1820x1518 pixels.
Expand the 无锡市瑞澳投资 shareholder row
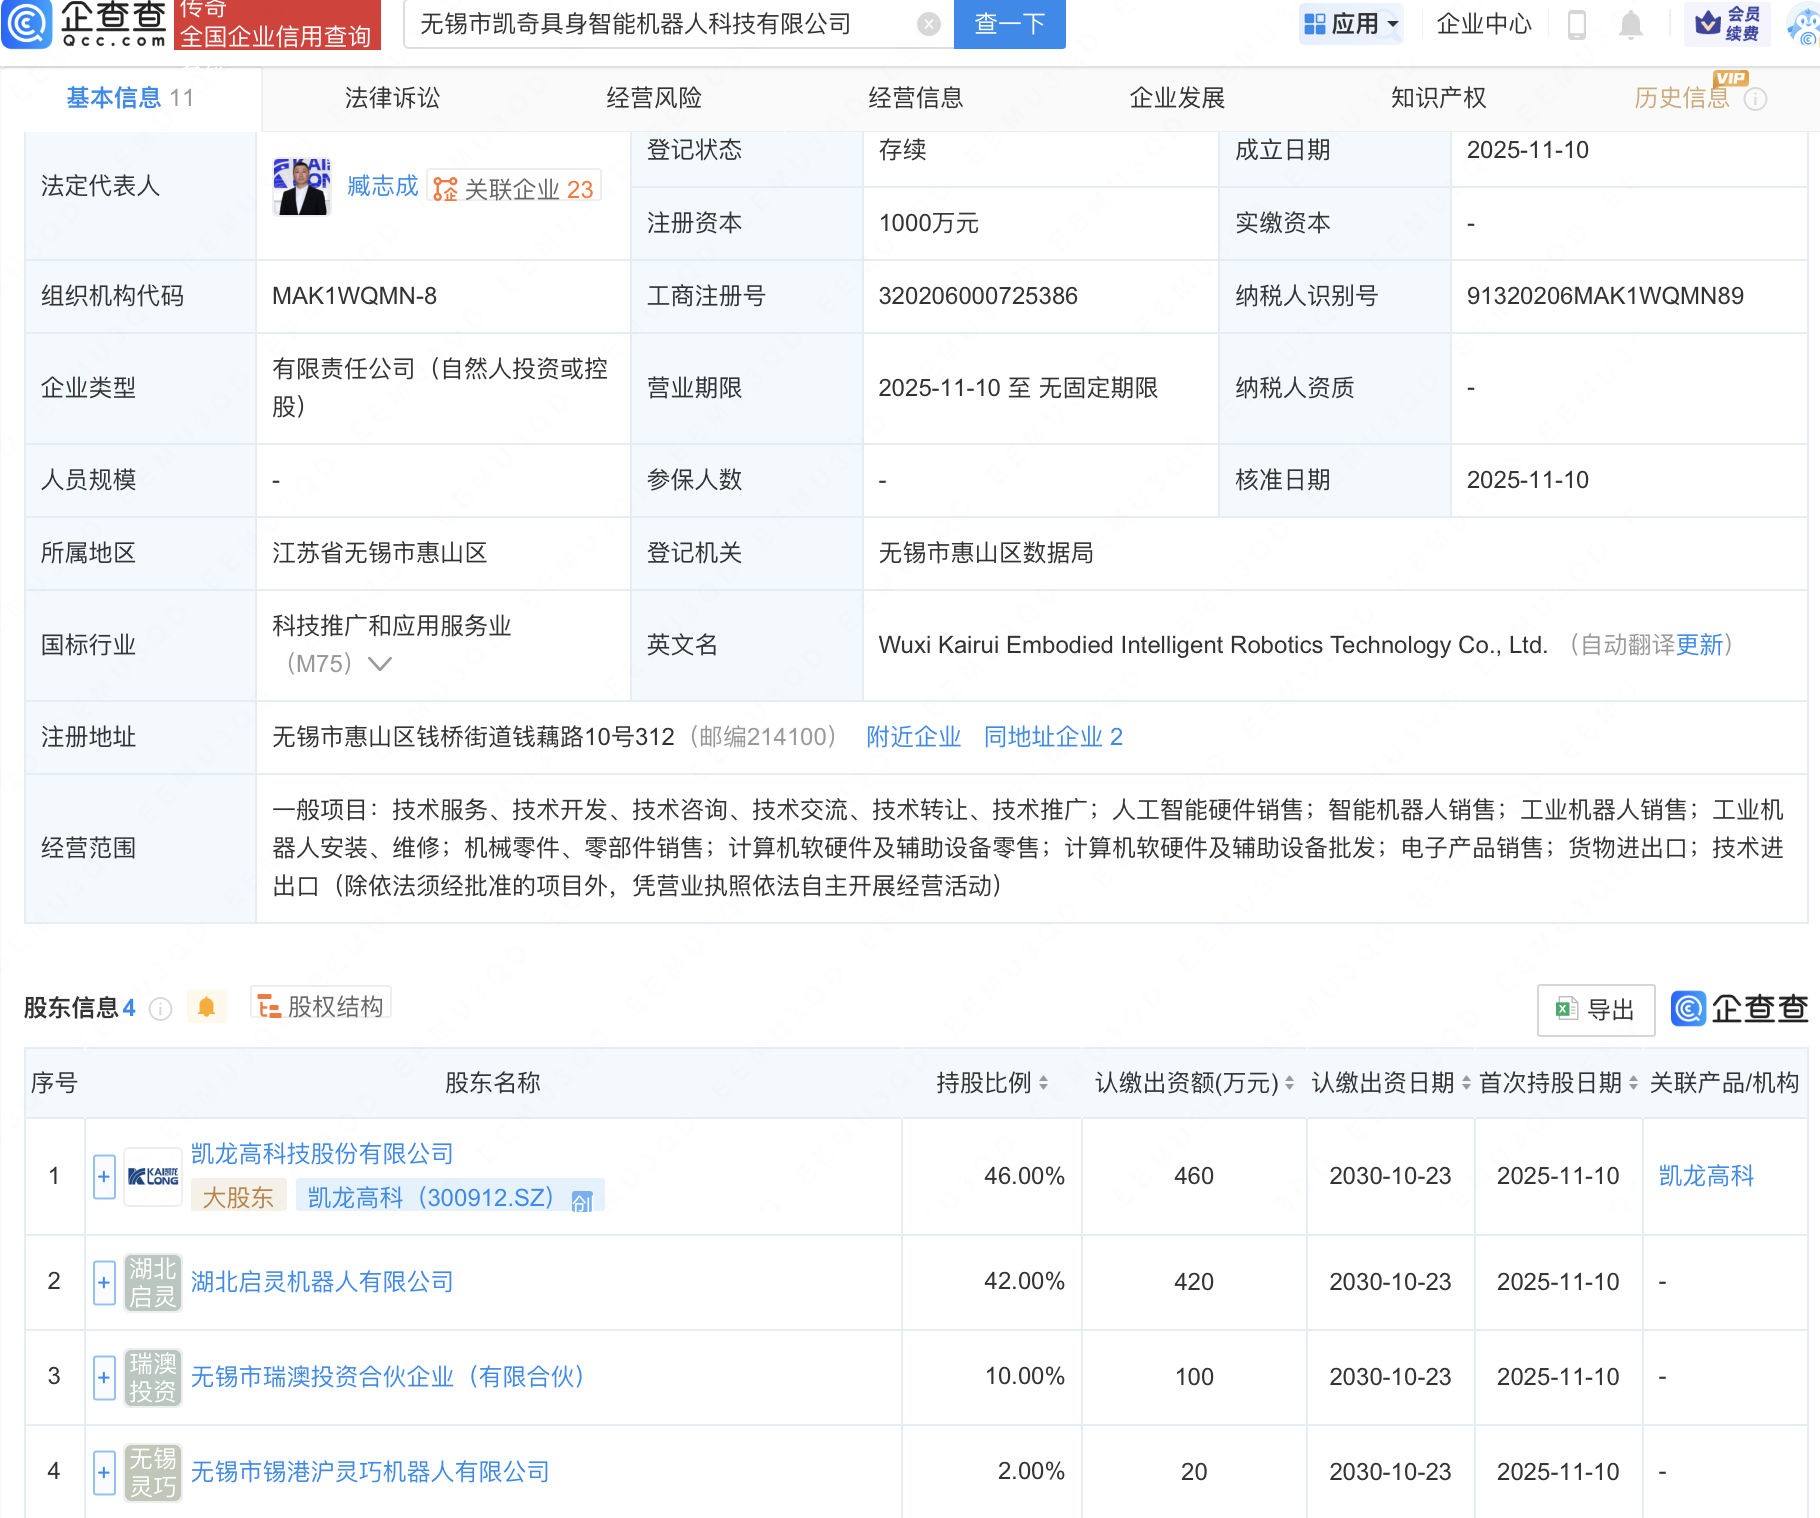[x=104, y=1377]
